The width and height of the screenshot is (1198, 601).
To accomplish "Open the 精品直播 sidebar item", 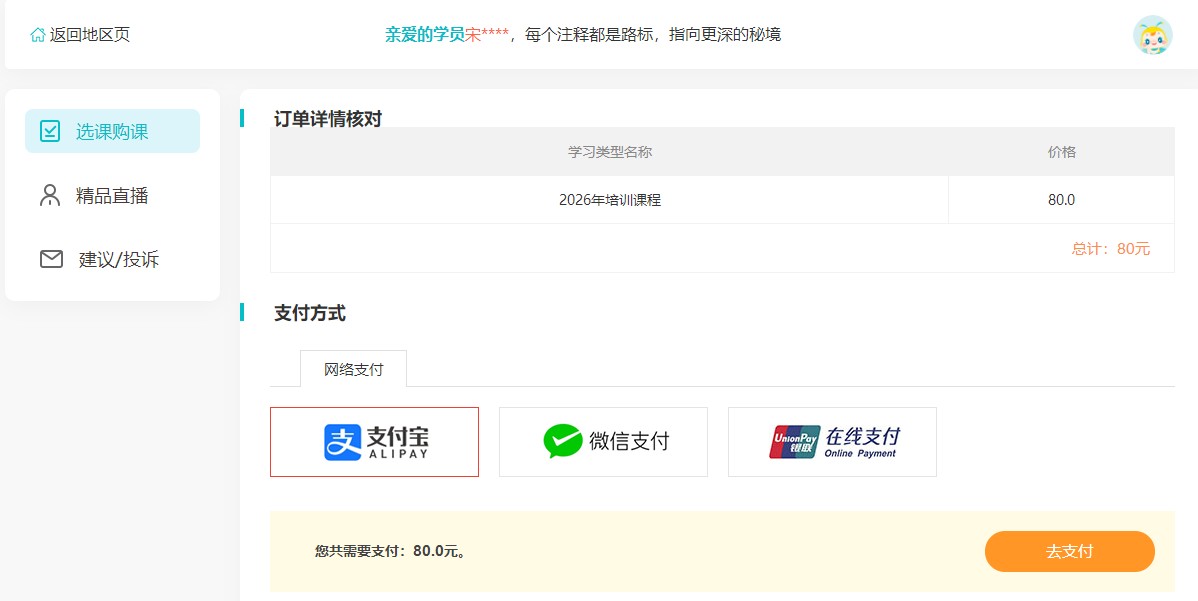I will pos(112,195).
